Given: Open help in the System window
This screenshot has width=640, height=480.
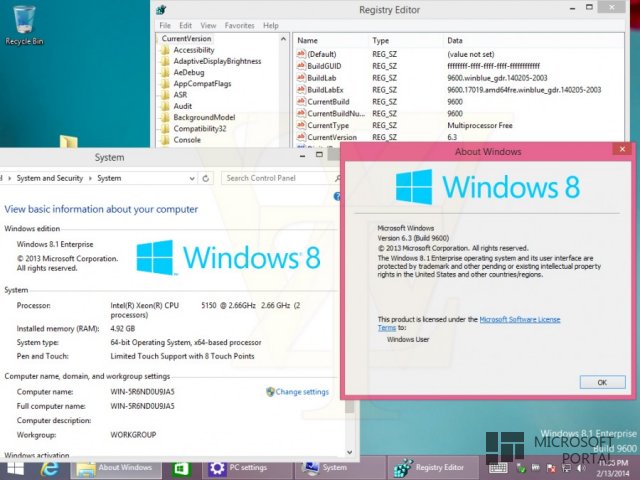Looking at the screenshot, I should point(337,197).
